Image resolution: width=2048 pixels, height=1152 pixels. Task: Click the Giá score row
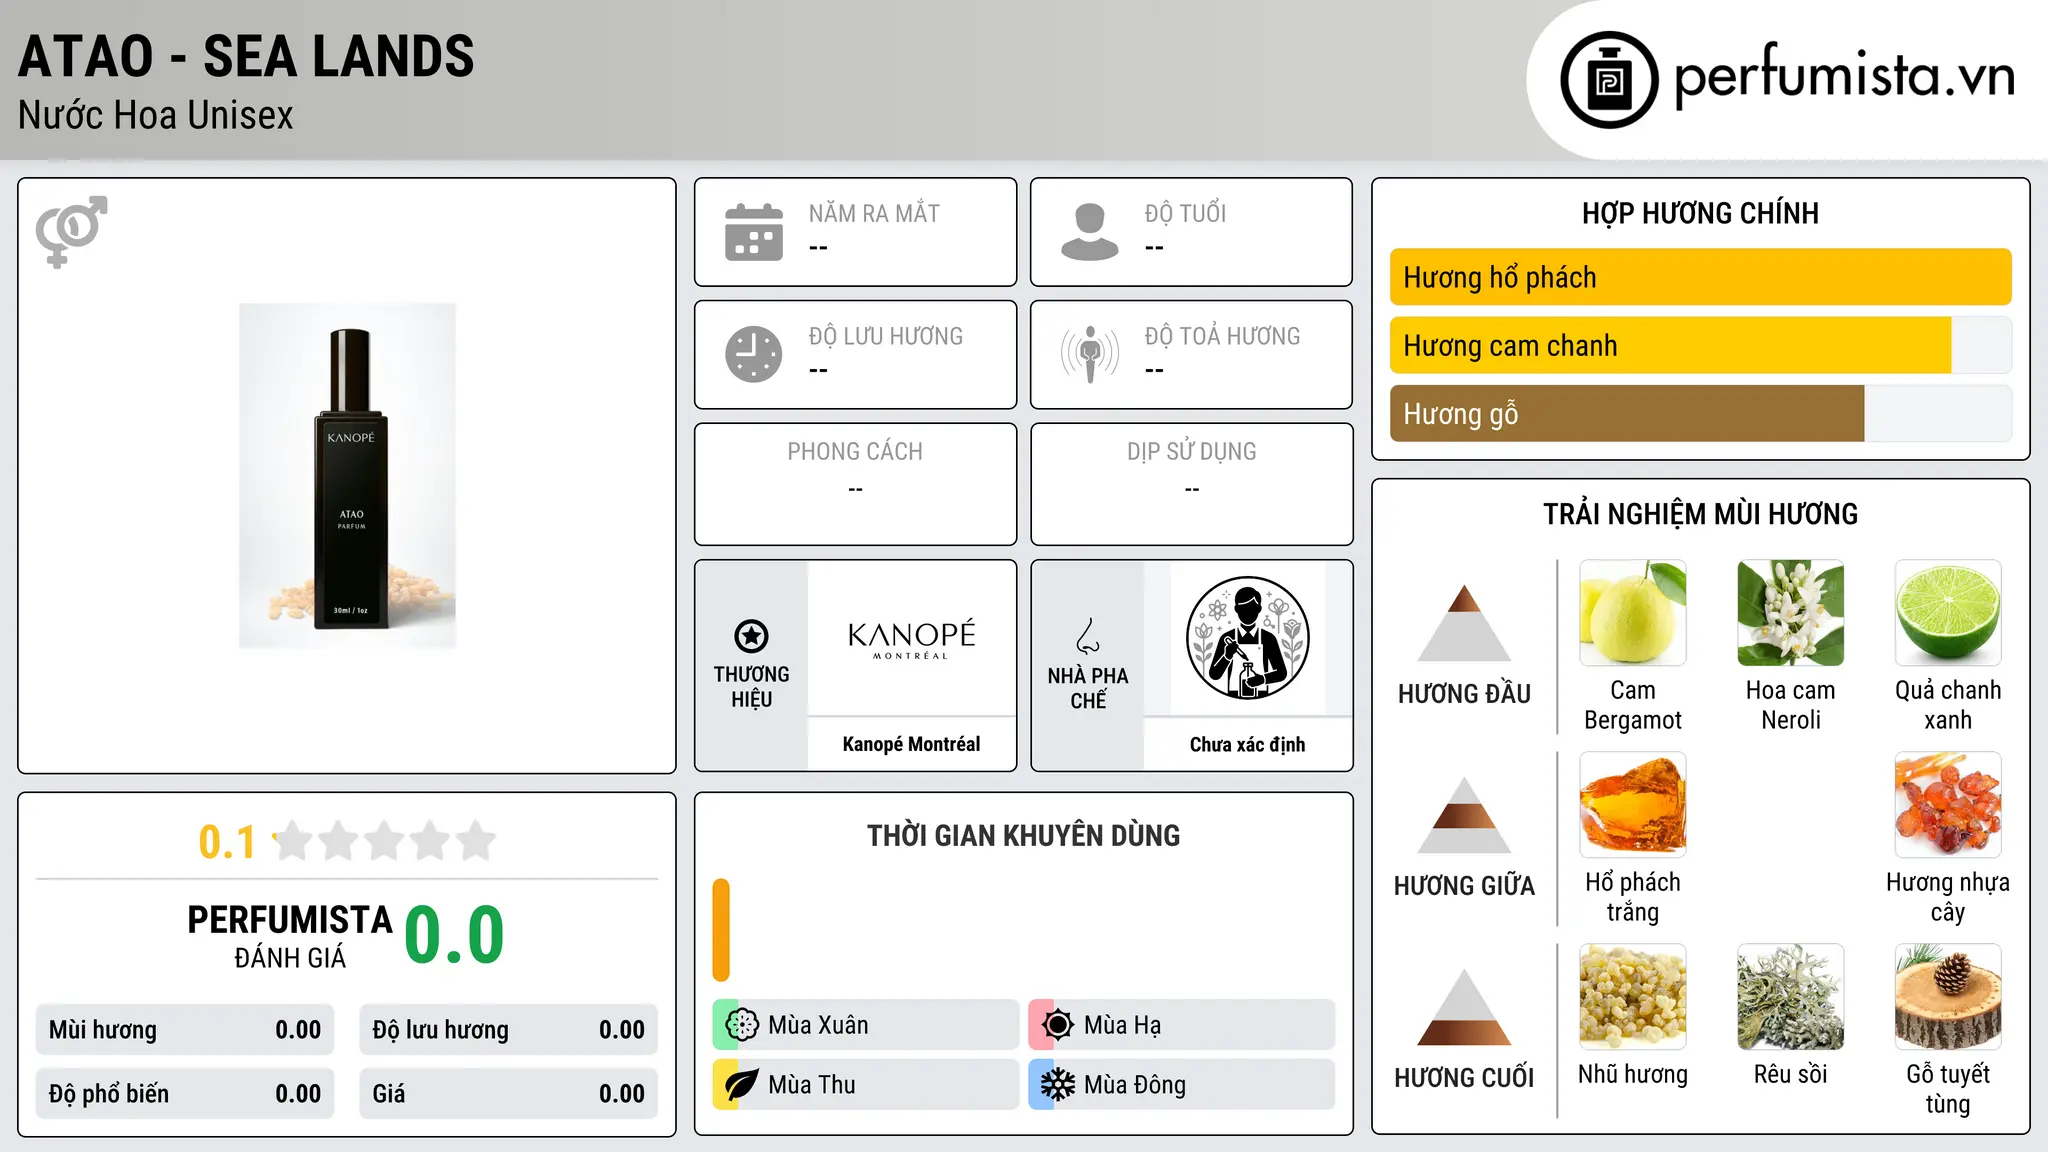click(x=509, y=1094)
